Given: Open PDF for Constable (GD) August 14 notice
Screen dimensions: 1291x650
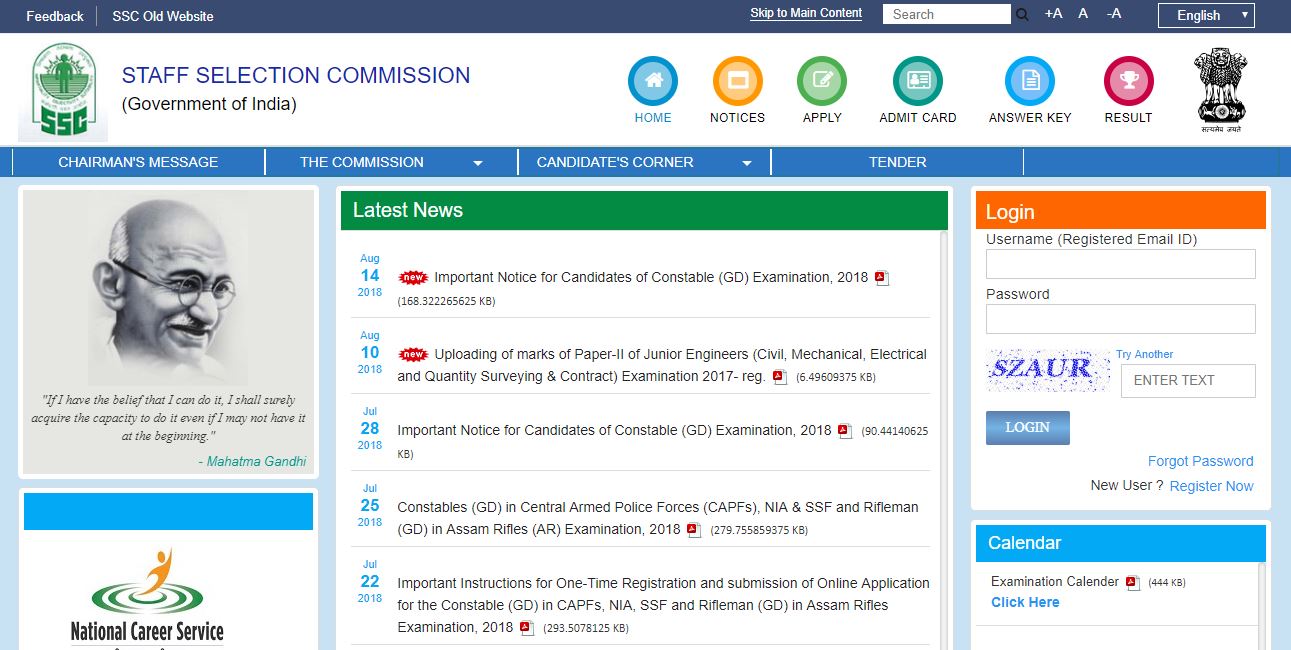Looking at the screenshot, I should point(881,277).
